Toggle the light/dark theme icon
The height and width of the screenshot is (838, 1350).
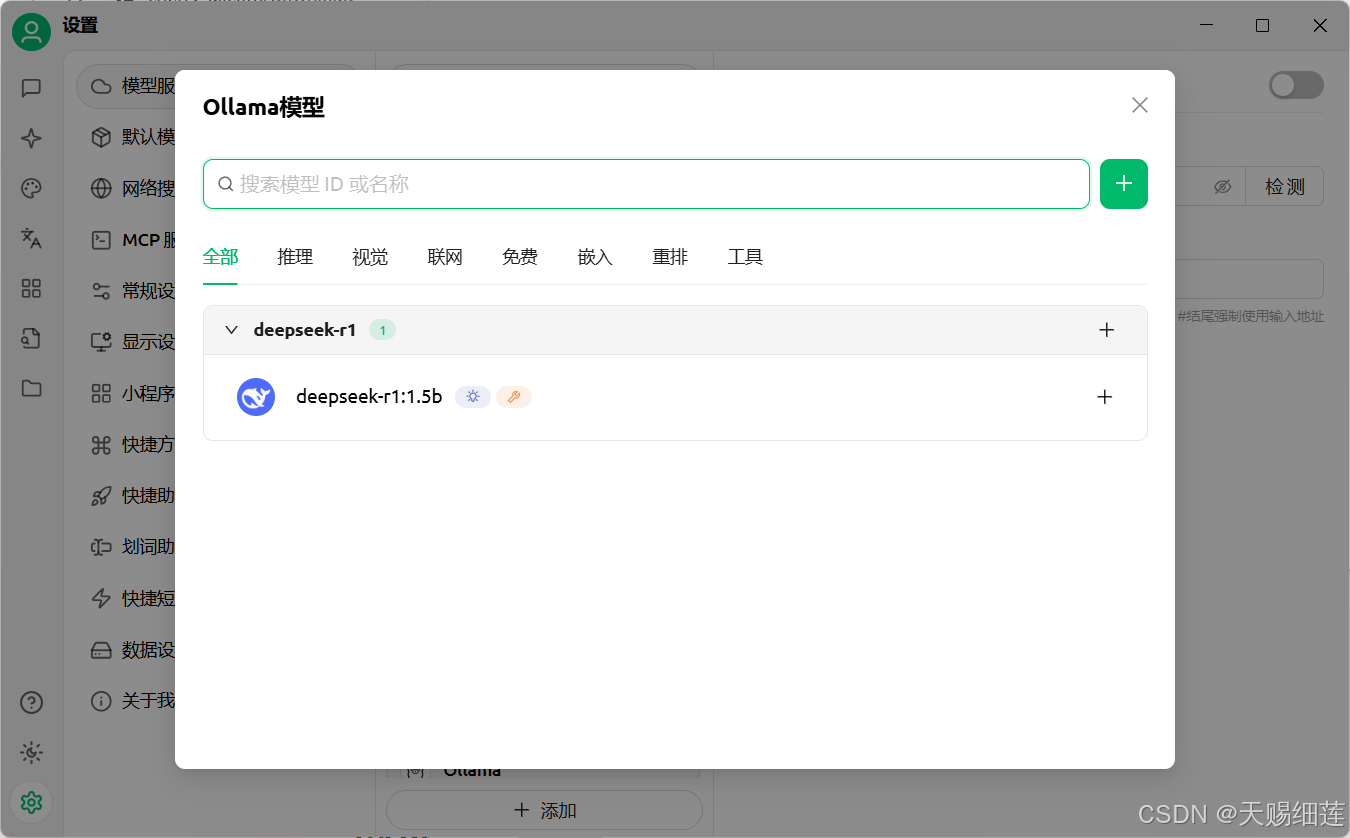click(31, 753)
